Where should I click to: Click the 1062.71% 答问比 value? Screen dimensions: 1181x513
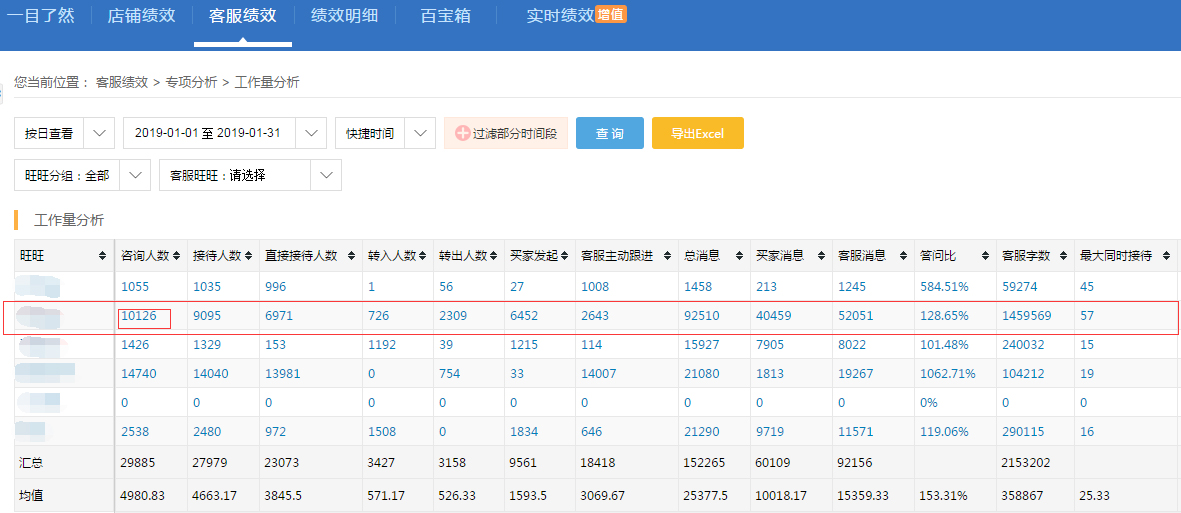coord(948,374)
